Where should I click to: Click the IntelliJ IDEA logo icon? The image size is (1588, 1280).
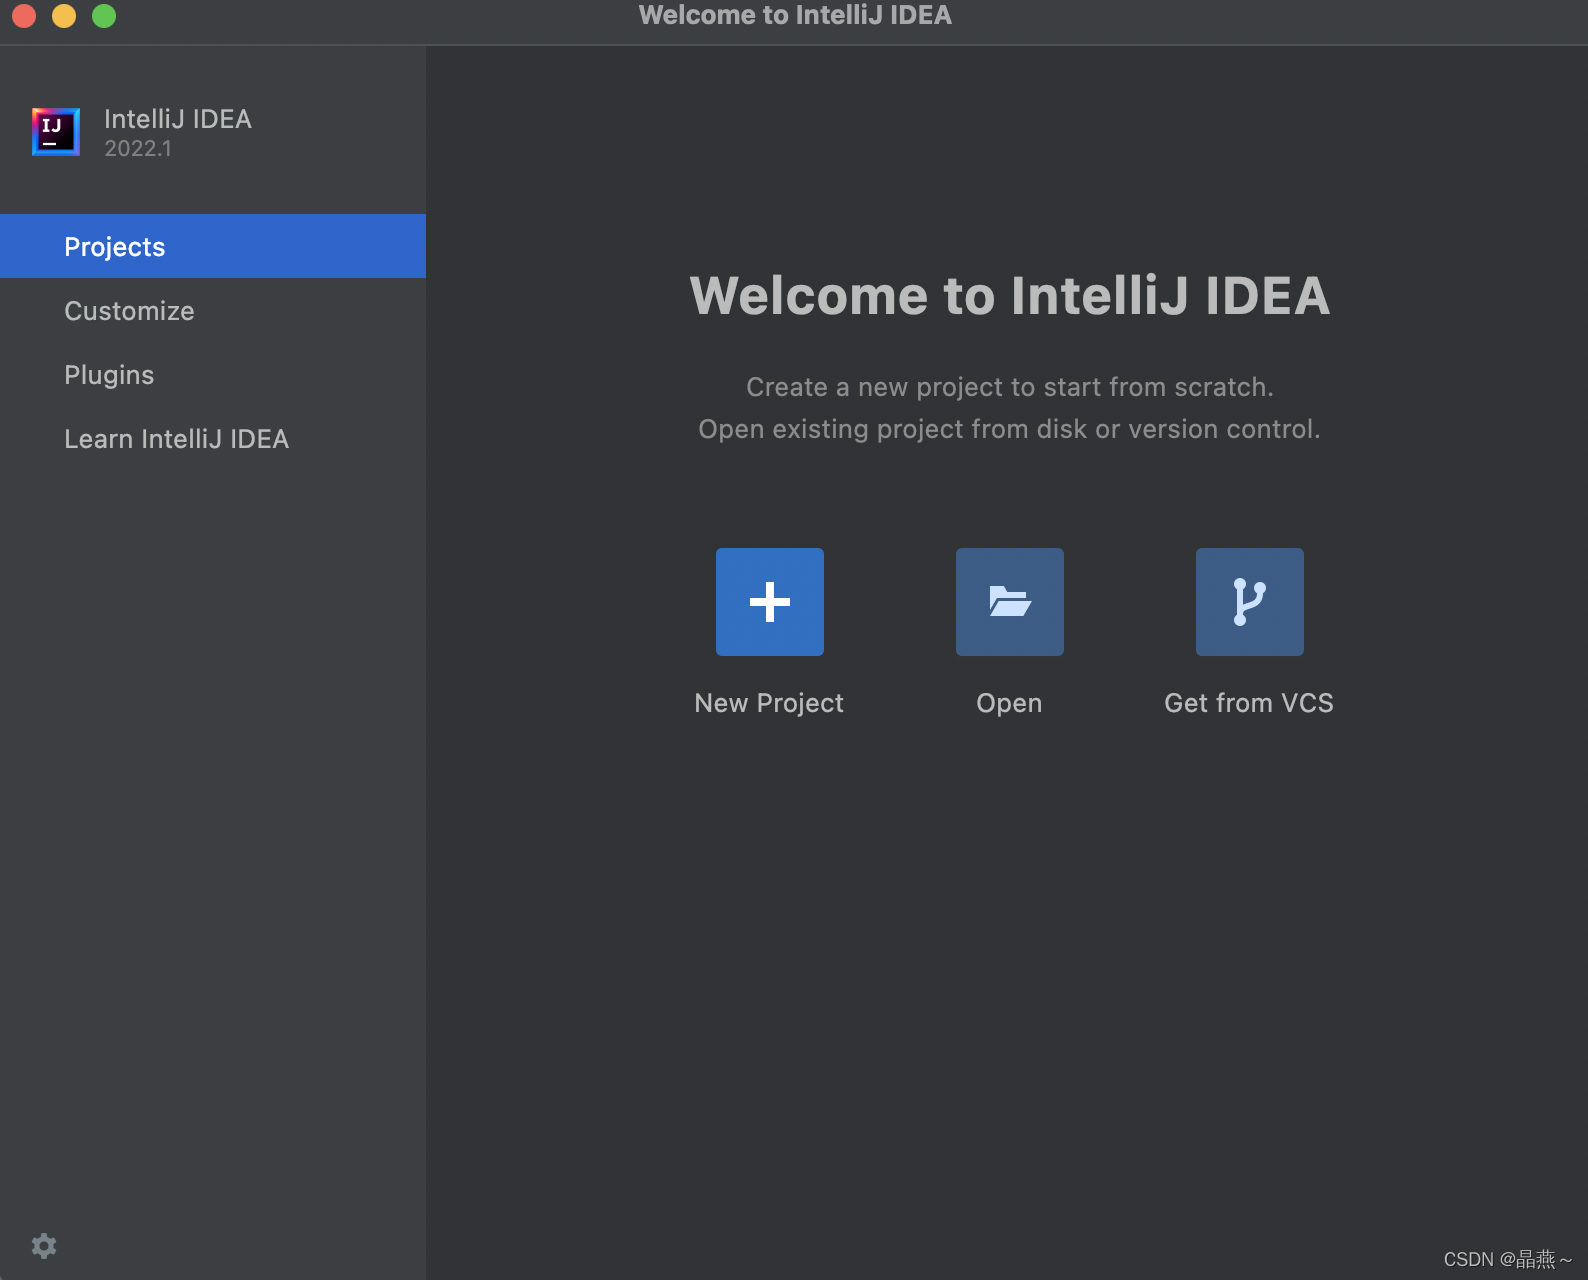(x=56, y=132)
